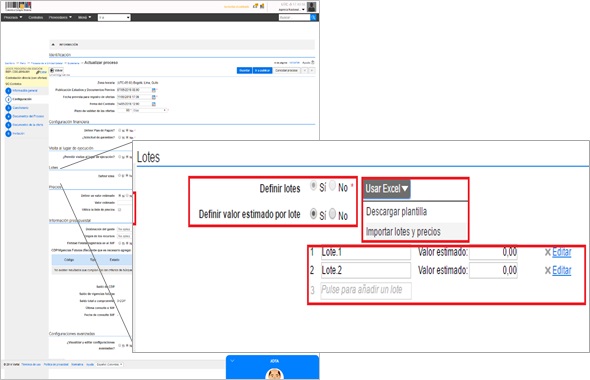Collapse the Información section triangle
The image size is (590, 380).
[53, 44]
